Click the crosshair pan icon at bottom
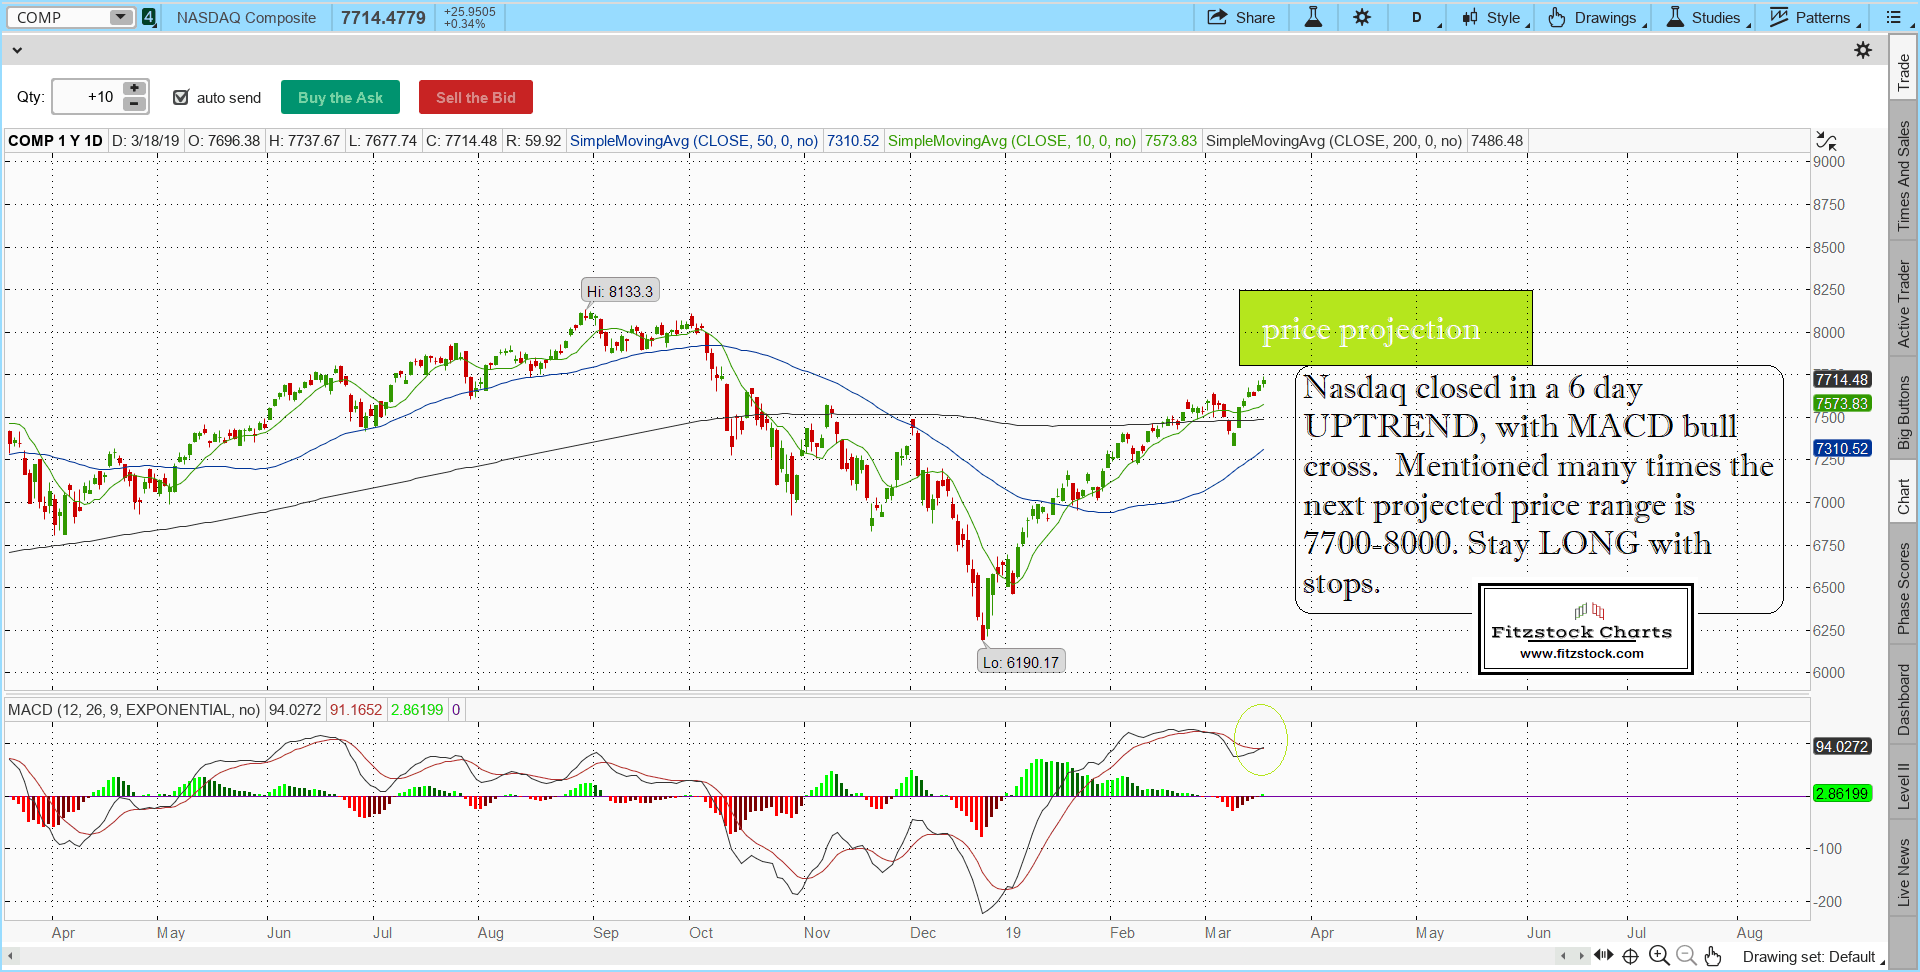Viewport: 1920px width, 972px height. pyautogui.click(x=1630, y=956)
